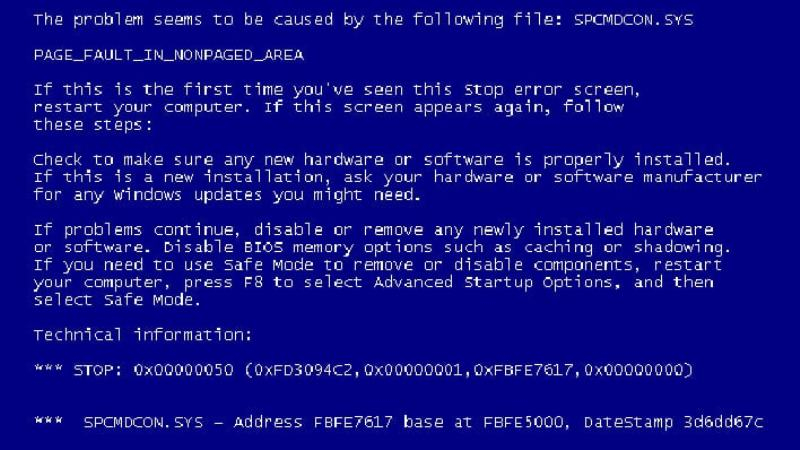Click 'restart your computer' text
The height and width of the screenshot is (450, 800).
[138, 107]
